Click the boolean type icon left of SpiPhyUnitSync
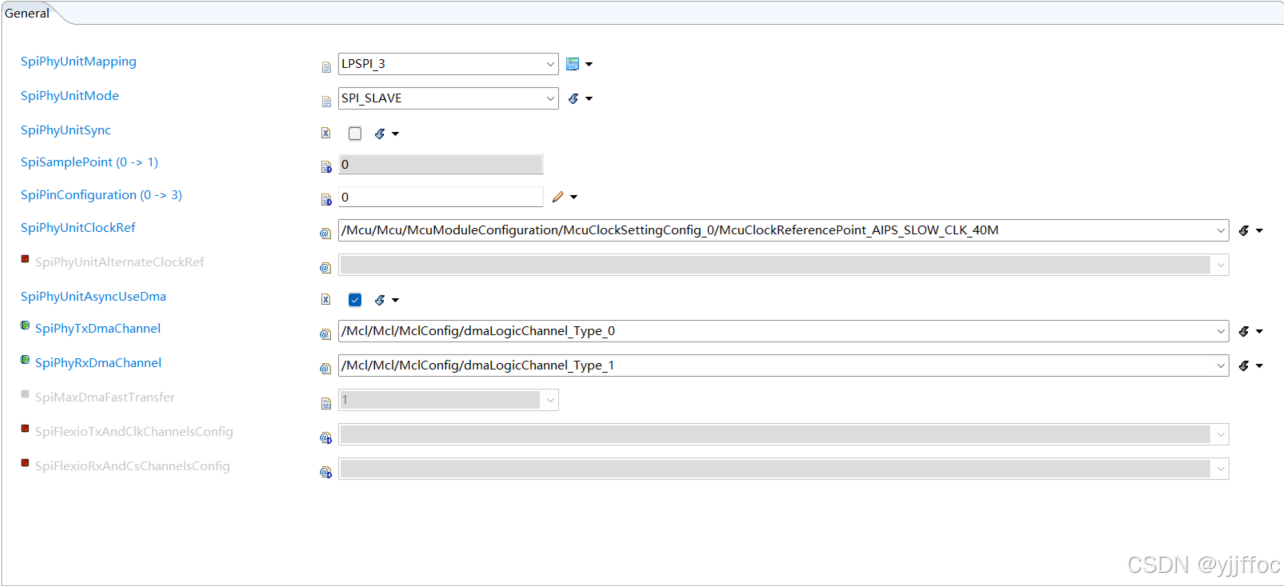The height and width of the screenshot is (586, 1284). coord(326,133)
